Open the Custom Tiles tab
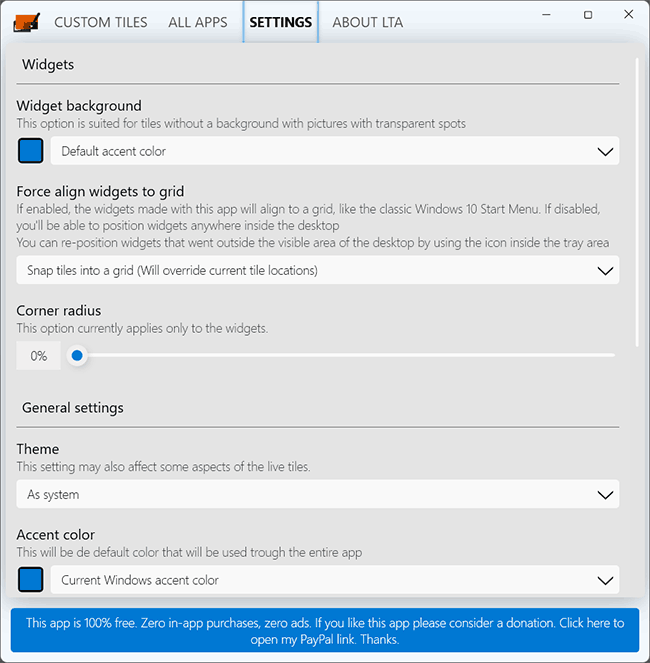The width and height of the screenshot is (650, 663). click(x=101, y=22)
